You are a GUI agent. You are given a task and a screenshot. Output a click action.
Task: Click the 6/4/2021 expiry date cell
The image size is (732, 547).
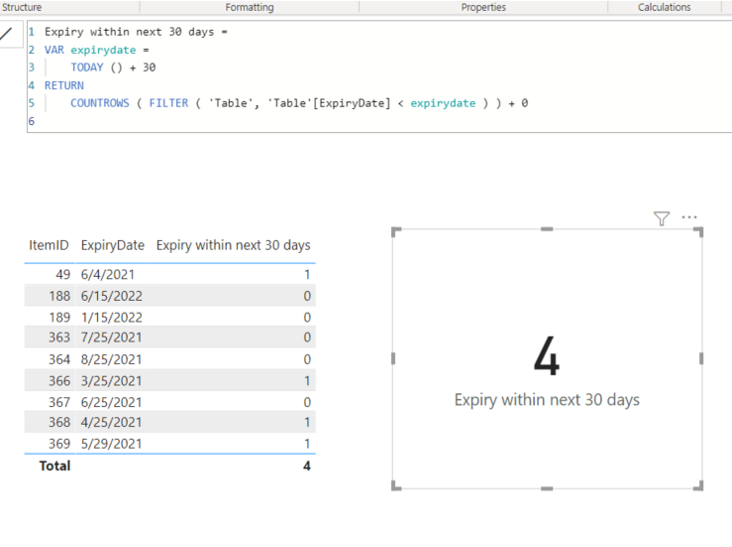click(x=107, y=274)
